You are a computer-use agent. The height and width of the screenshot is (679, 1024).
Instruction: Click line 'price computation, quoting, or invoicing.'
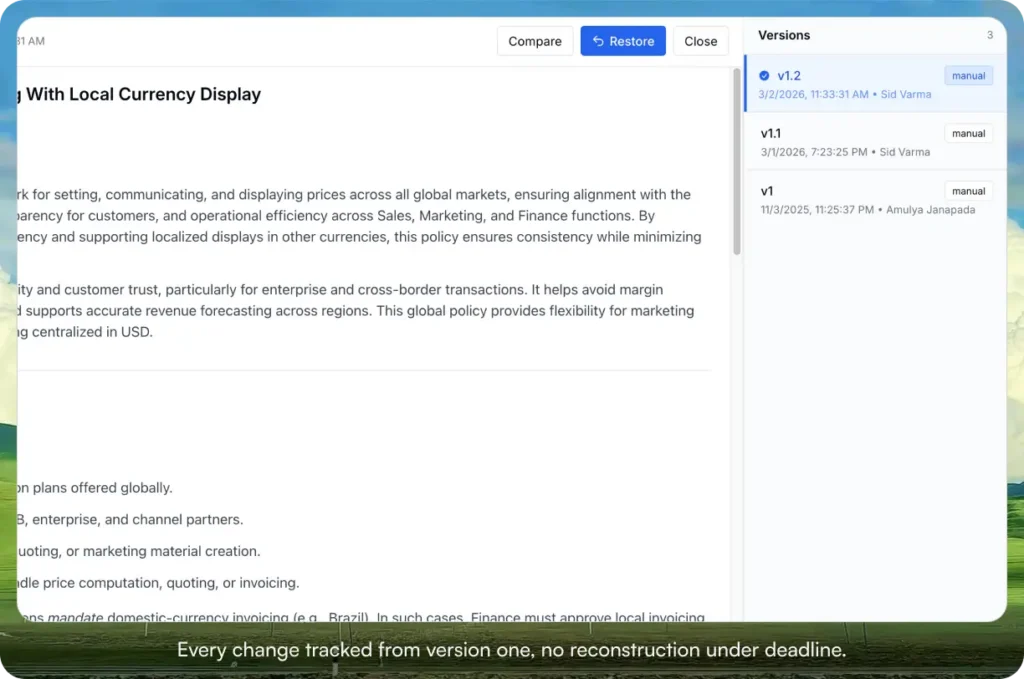tap(171, 583)
